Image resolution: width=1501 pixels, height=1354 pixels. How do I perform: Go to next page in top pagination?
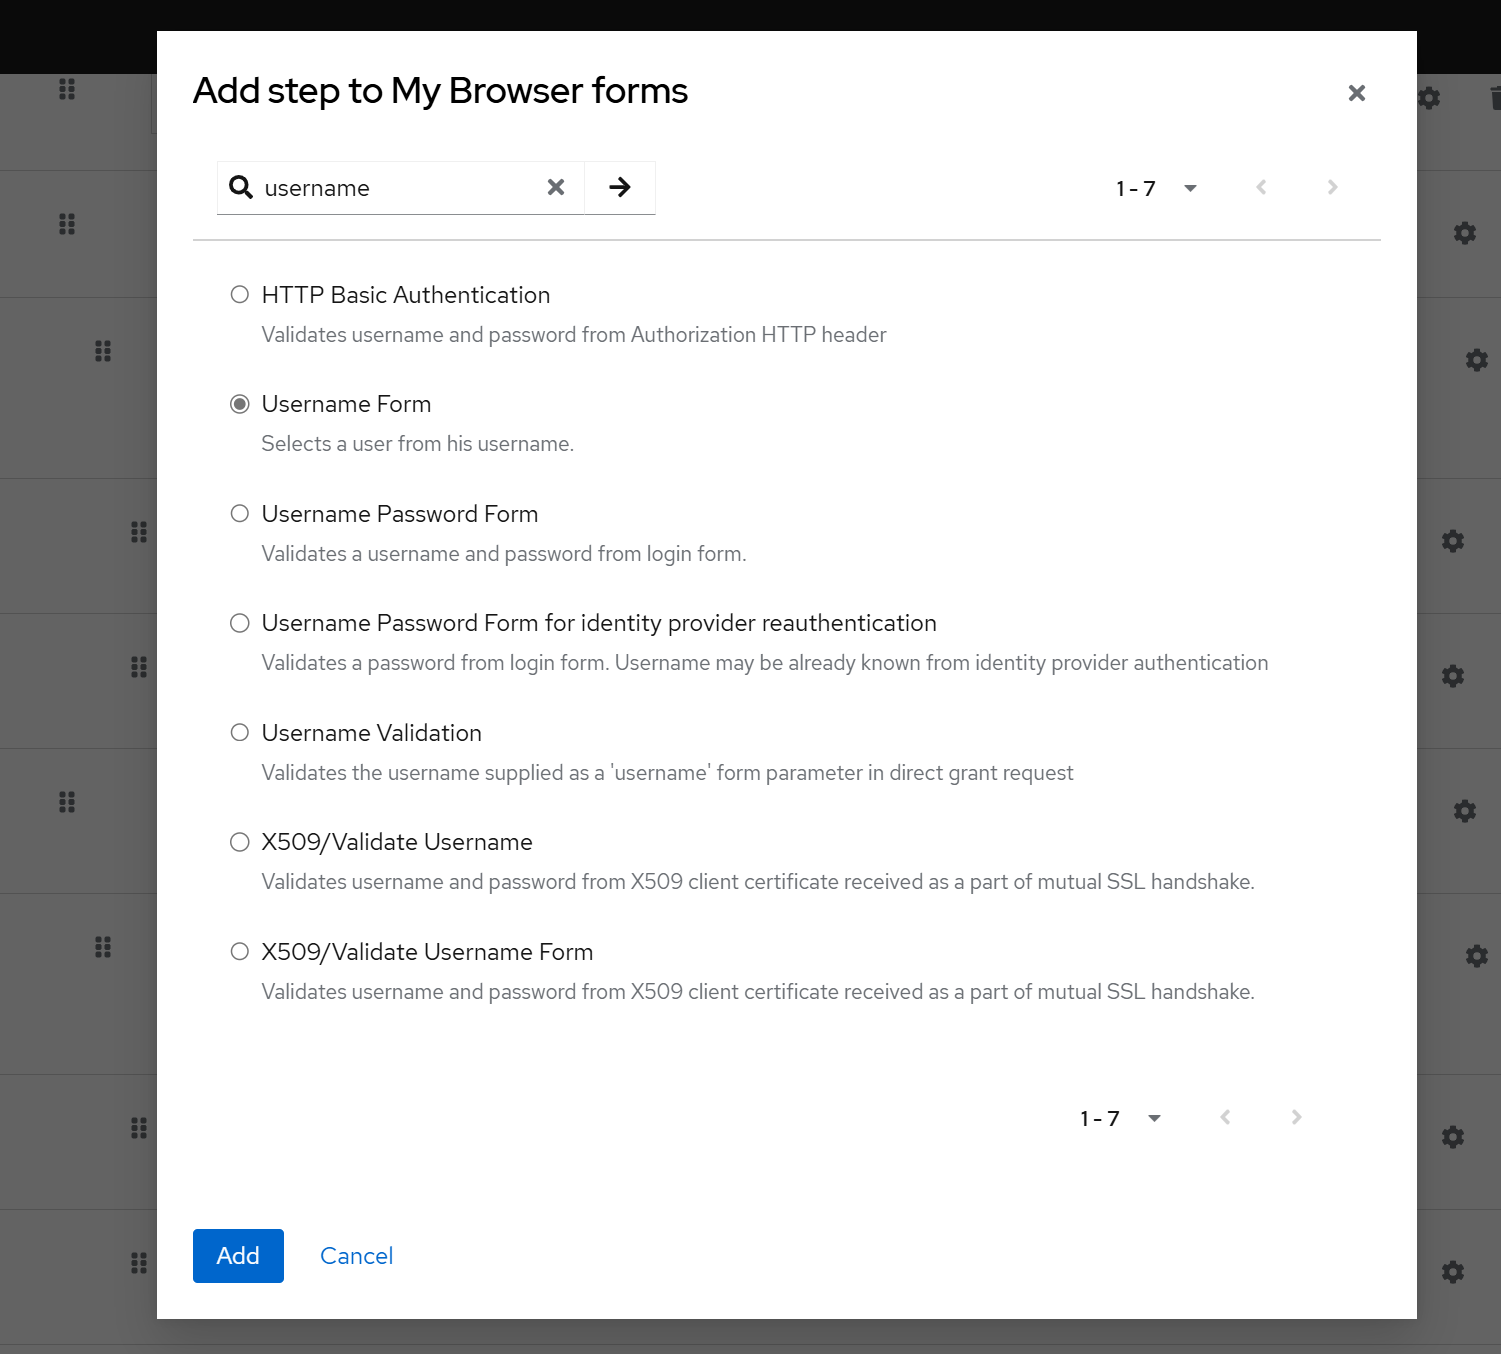pos(1332,187)
